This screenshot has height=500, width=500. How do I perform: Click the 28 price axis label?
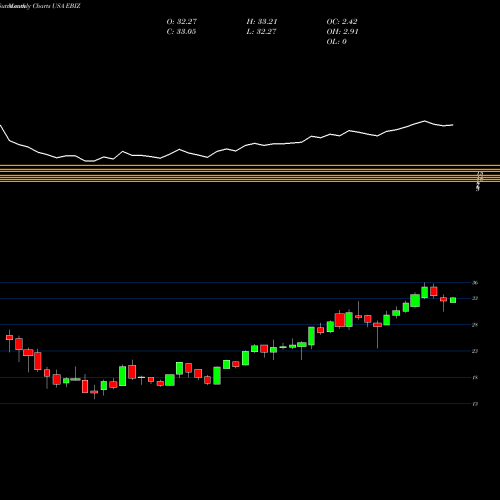point(475,325)
